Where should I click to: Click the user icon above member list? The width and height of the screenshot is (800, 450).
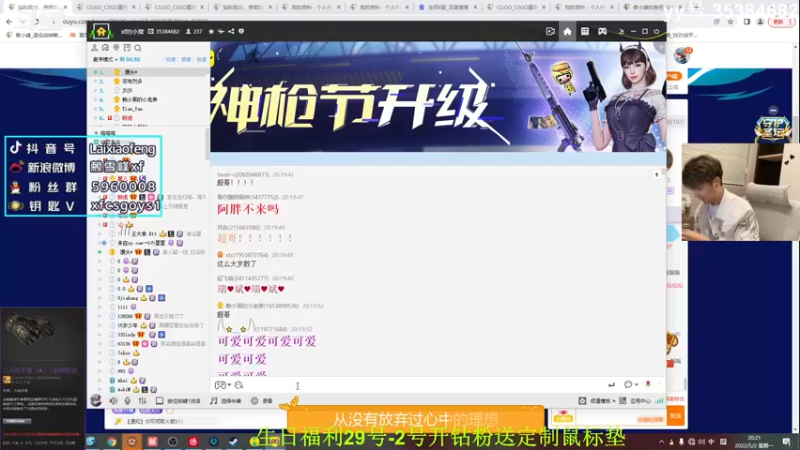point(94,47)
